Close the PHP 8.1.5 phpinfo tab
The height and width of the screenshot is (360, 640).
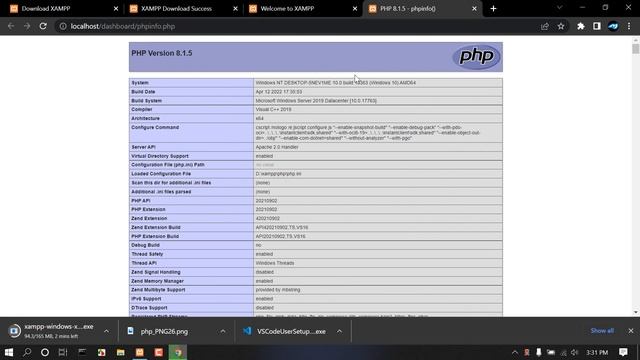474,9
